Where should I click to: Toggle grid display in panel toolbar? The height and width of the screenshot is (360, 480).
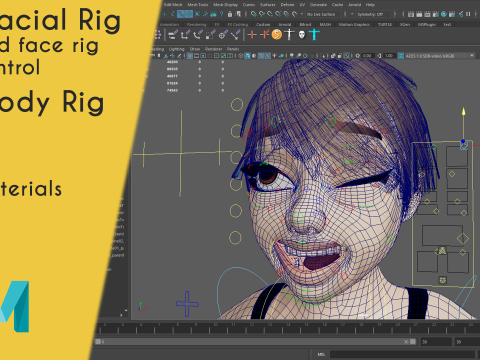(190, 56)
